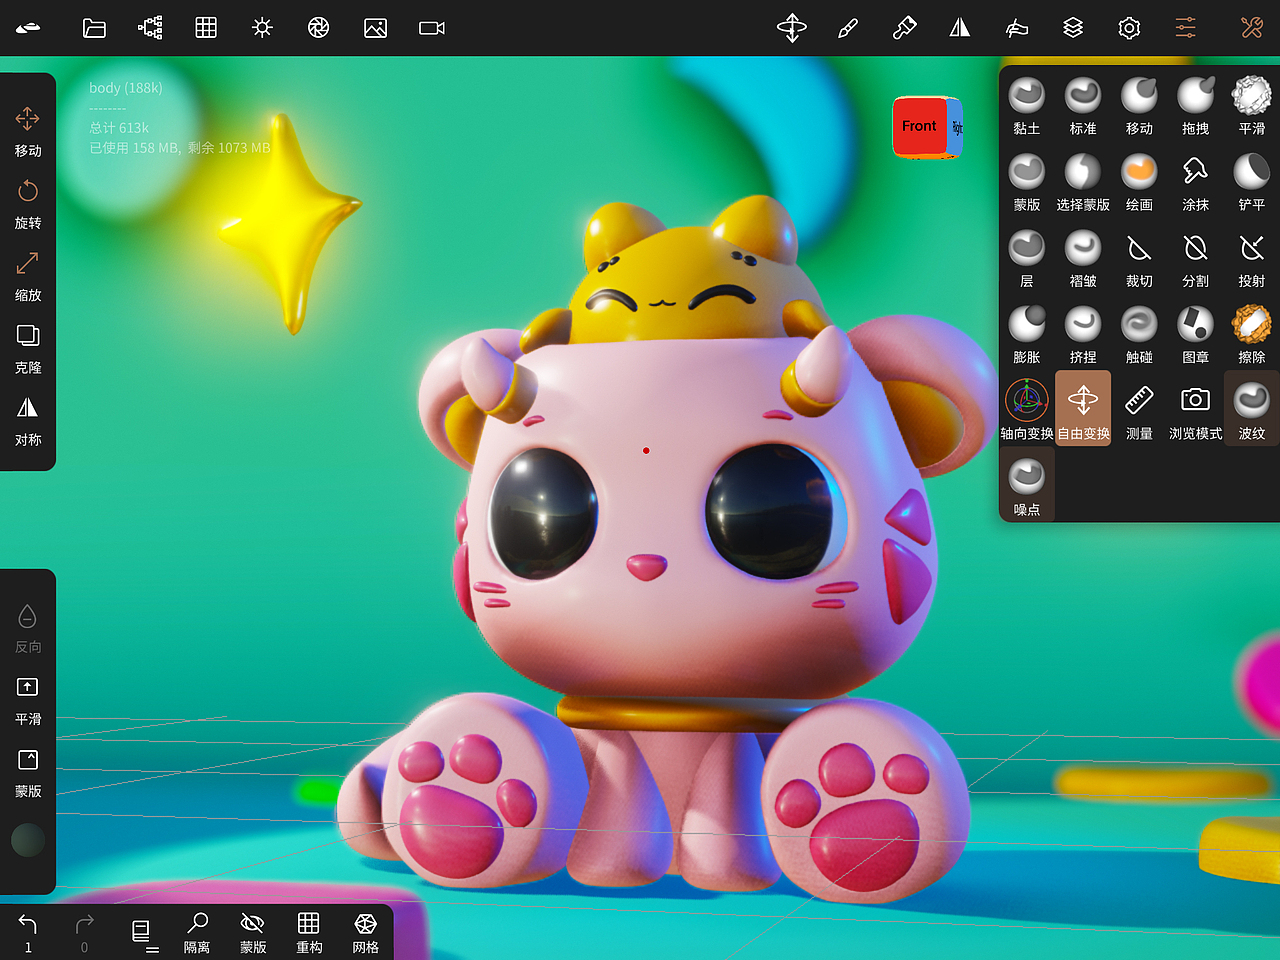
Task: Activate 旋转 (Rotate) in the left panel
Action: [28, 203]
